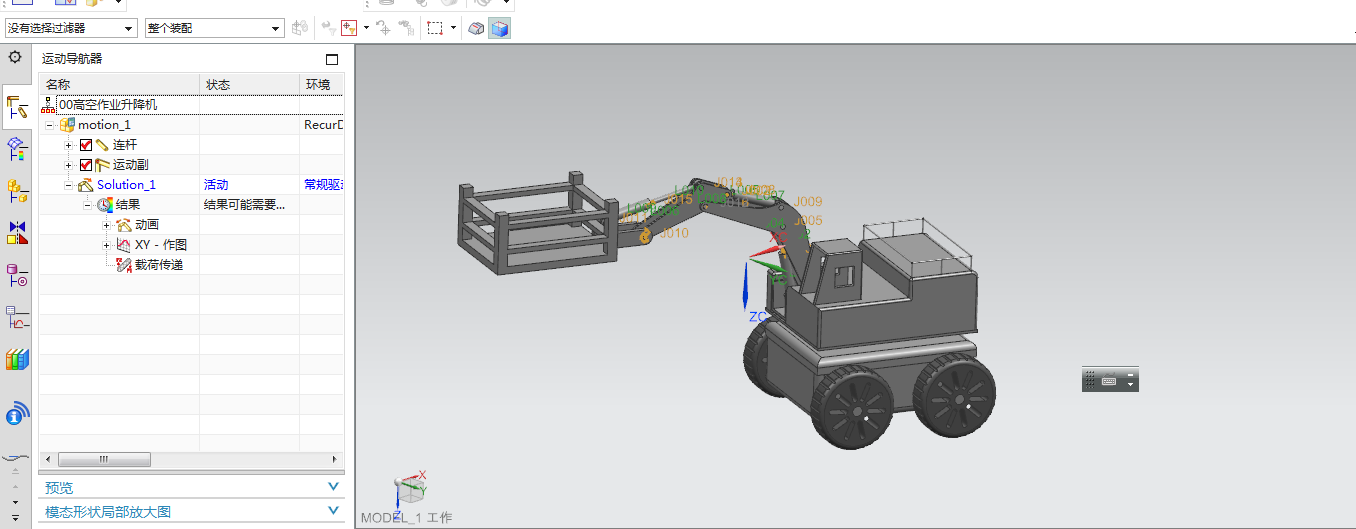Screen dimensions: 1356x529
Task: Select the Motion Navigator sidebar tab
Action: tap(17, 107)
